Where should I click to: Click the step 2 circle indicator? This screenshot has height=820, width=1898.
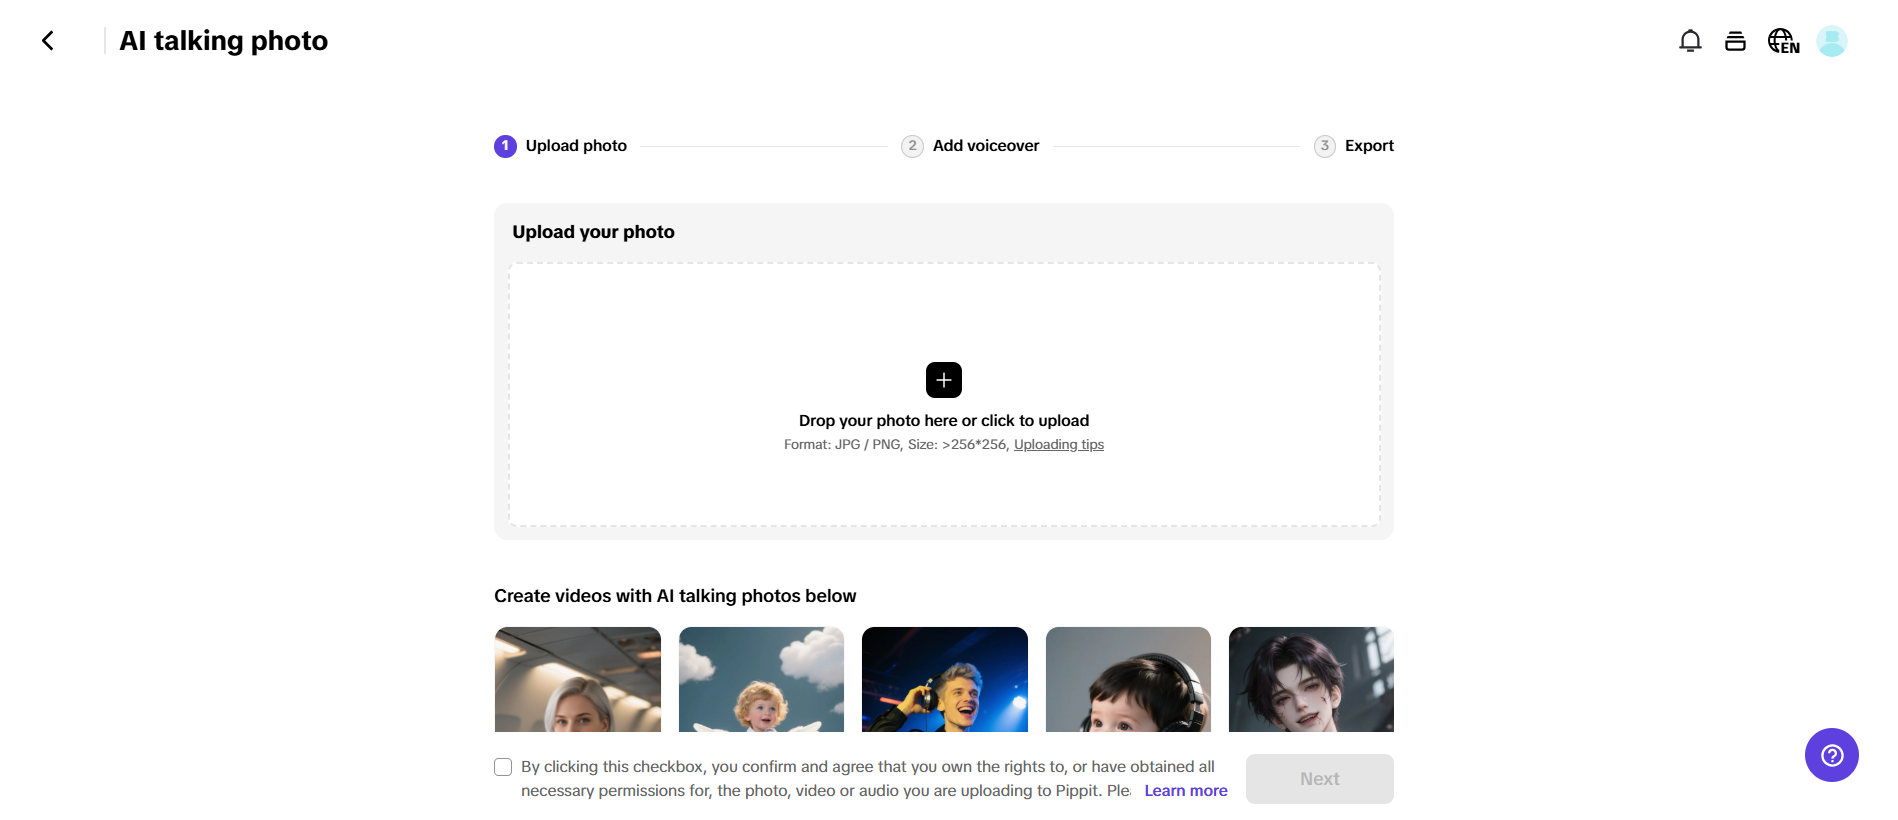pos(912,146)
